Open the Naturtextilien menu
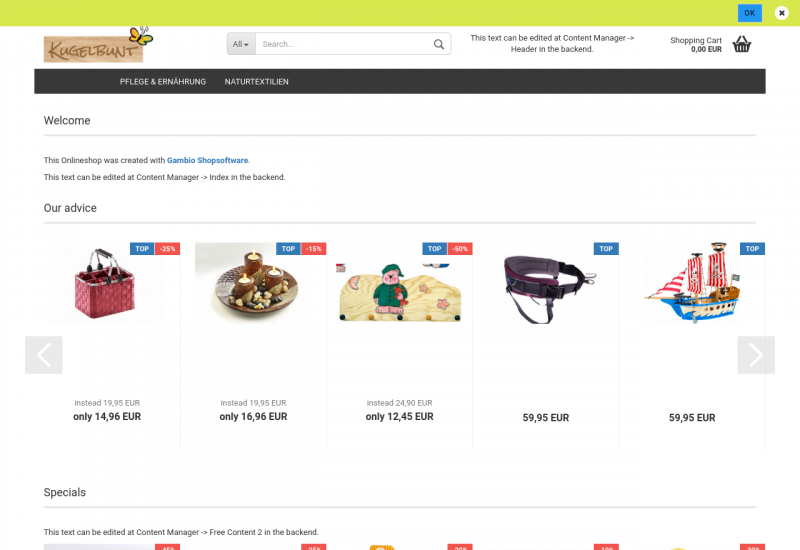 click(257, 82)
